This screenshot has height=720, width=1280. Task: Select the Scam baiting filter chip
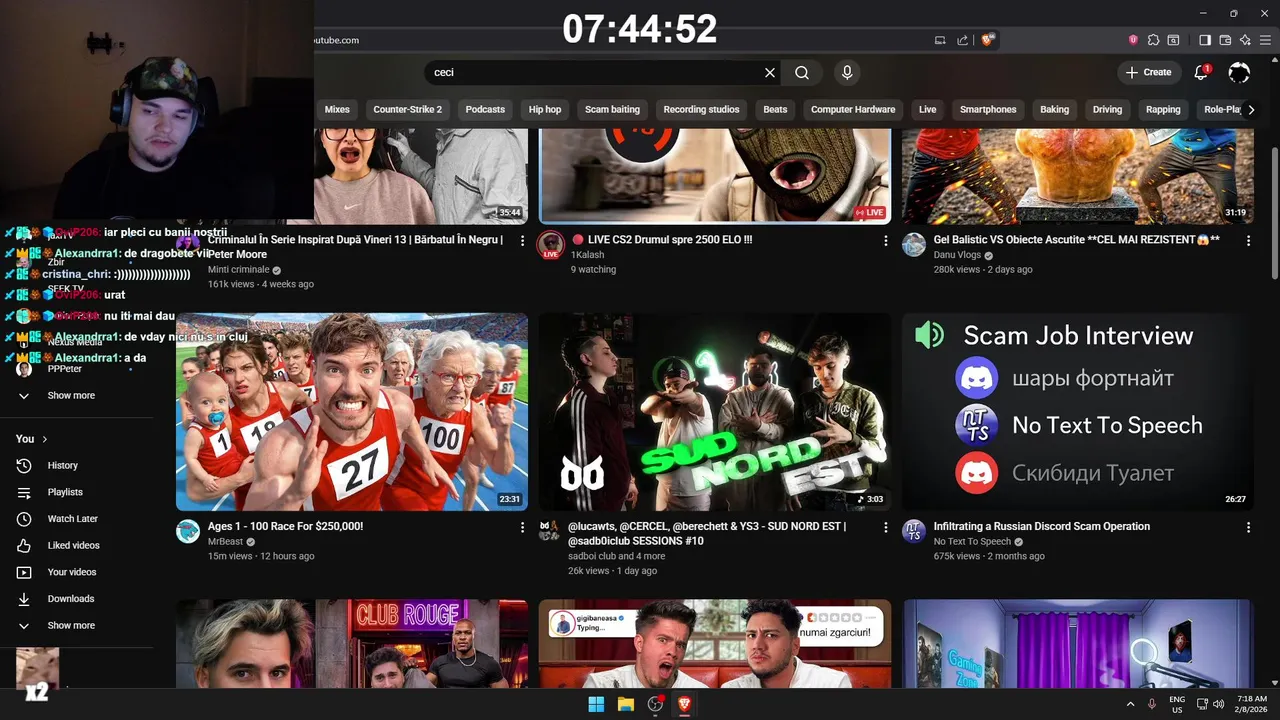[612, 109]
